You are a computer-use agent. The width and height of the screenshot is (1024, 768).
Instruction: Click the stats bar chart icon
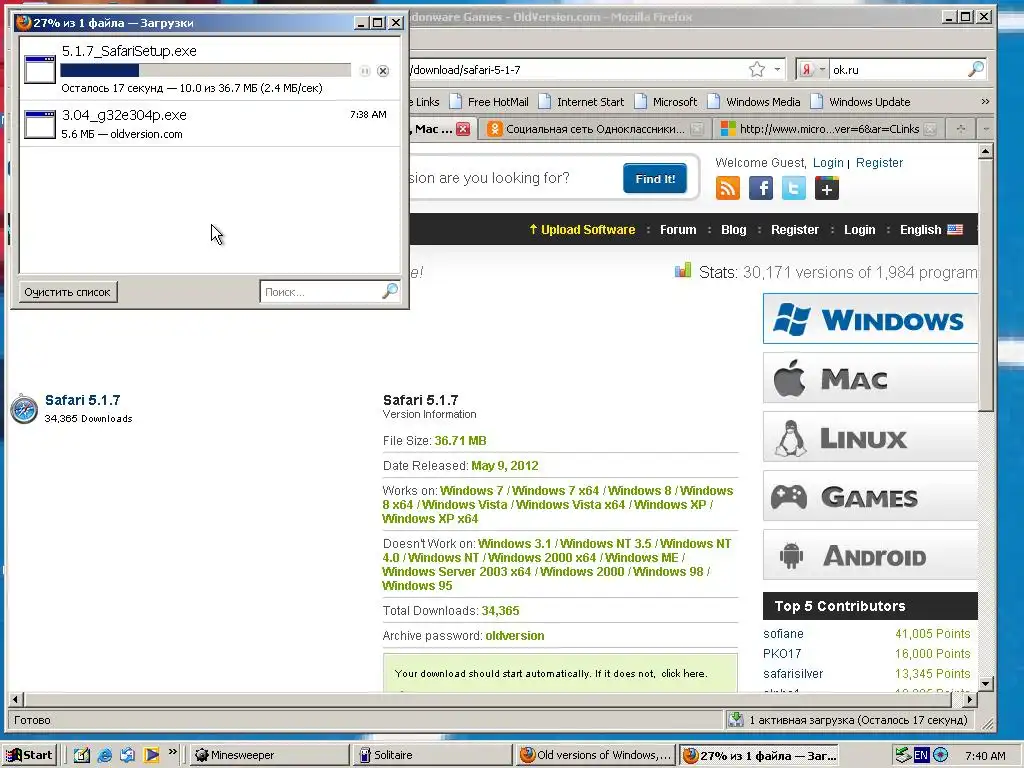(683, 270)
